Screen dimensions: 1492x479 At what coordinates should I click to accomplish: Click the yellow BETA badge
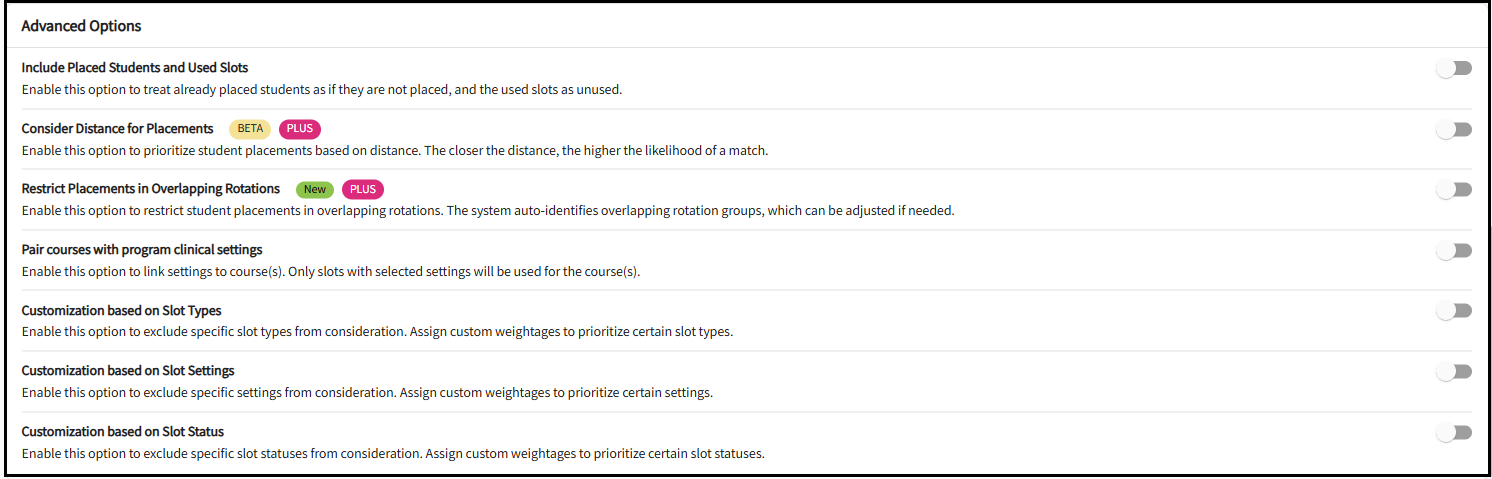(x=250, y=129)
